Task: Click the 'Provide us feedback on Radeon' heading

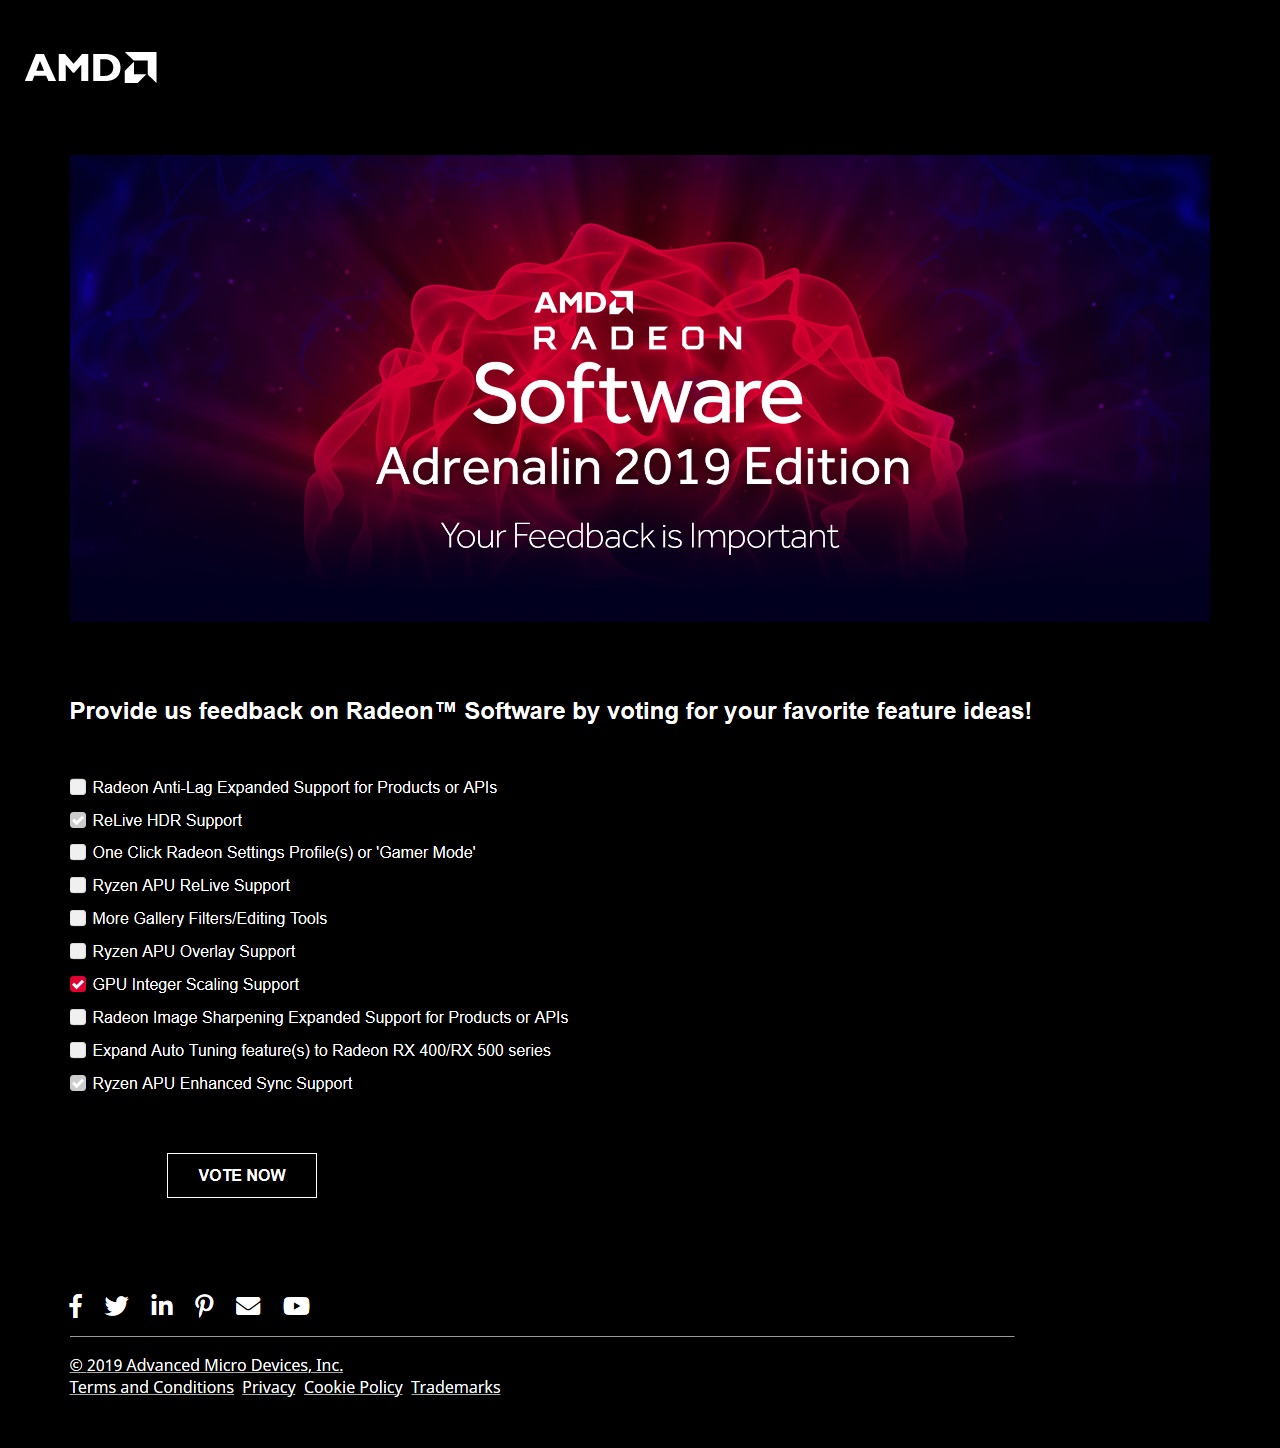Action: (551, 711)
